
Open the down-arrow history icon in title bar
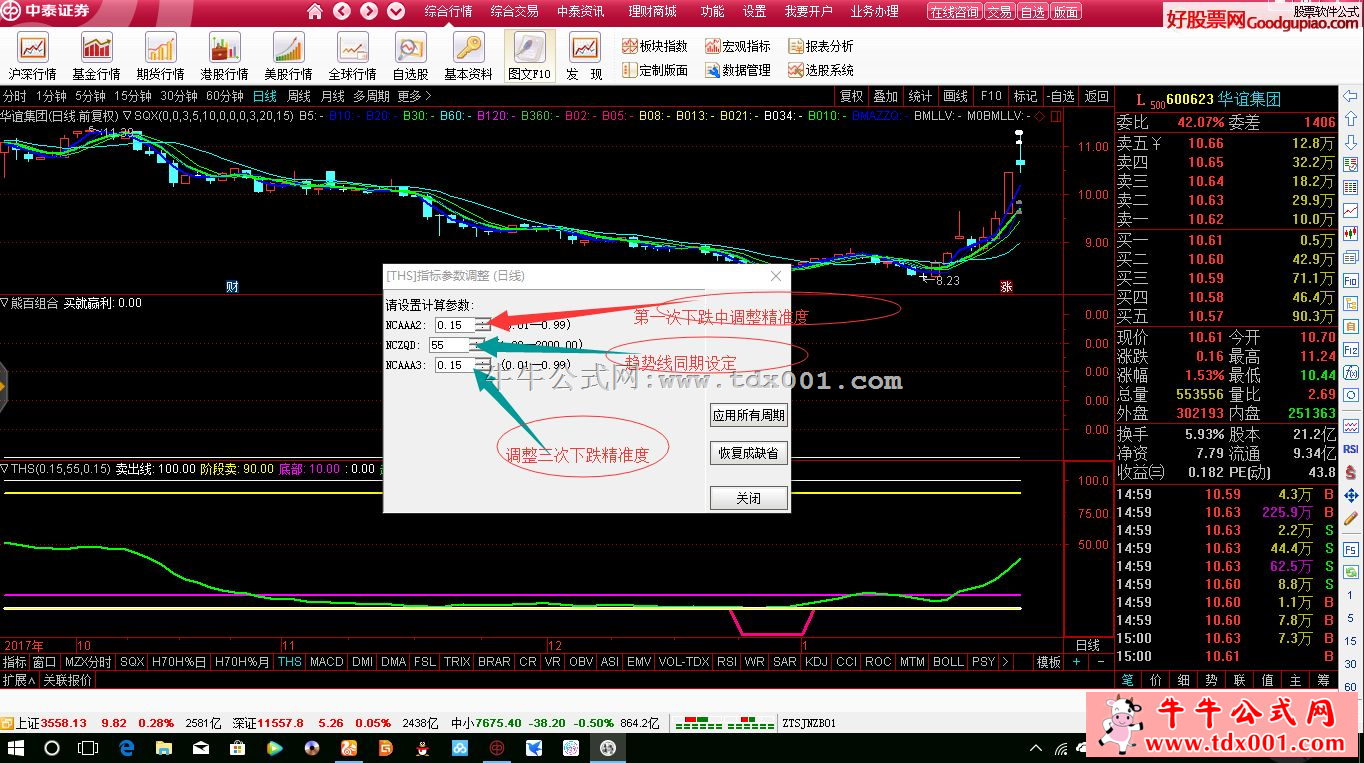396,12
